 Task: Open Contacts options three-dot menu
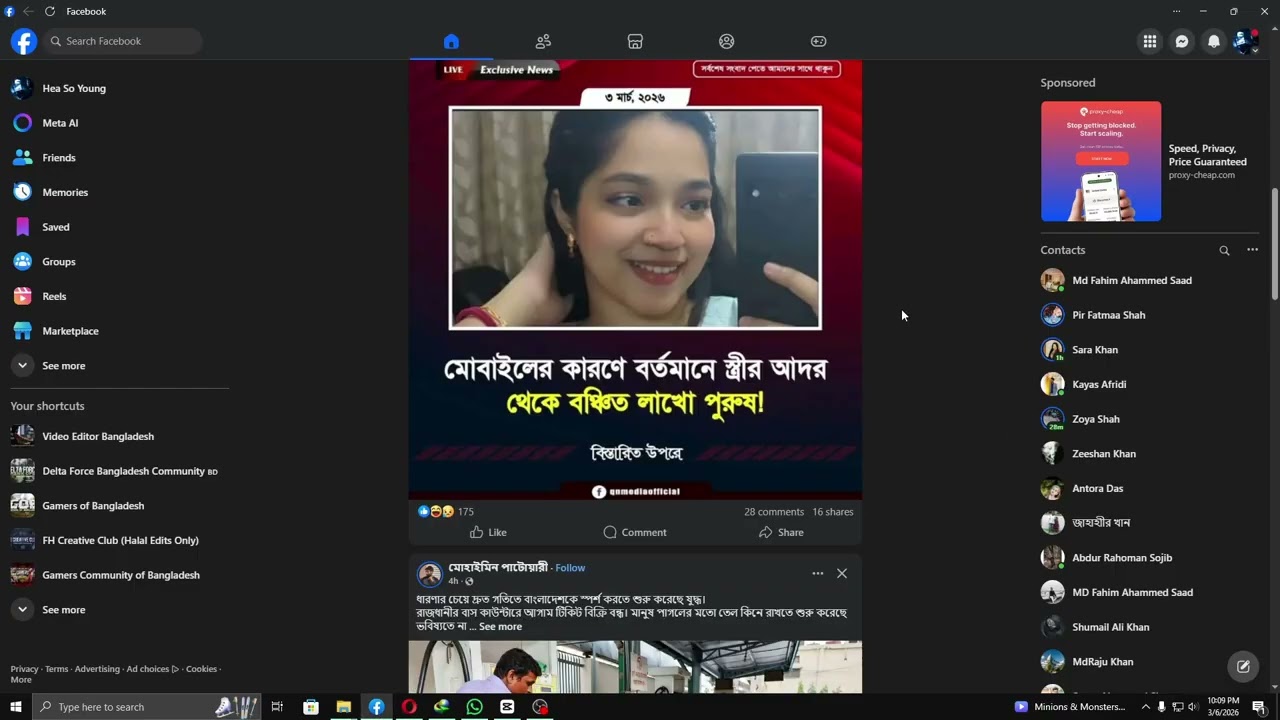pos(1252,250)
